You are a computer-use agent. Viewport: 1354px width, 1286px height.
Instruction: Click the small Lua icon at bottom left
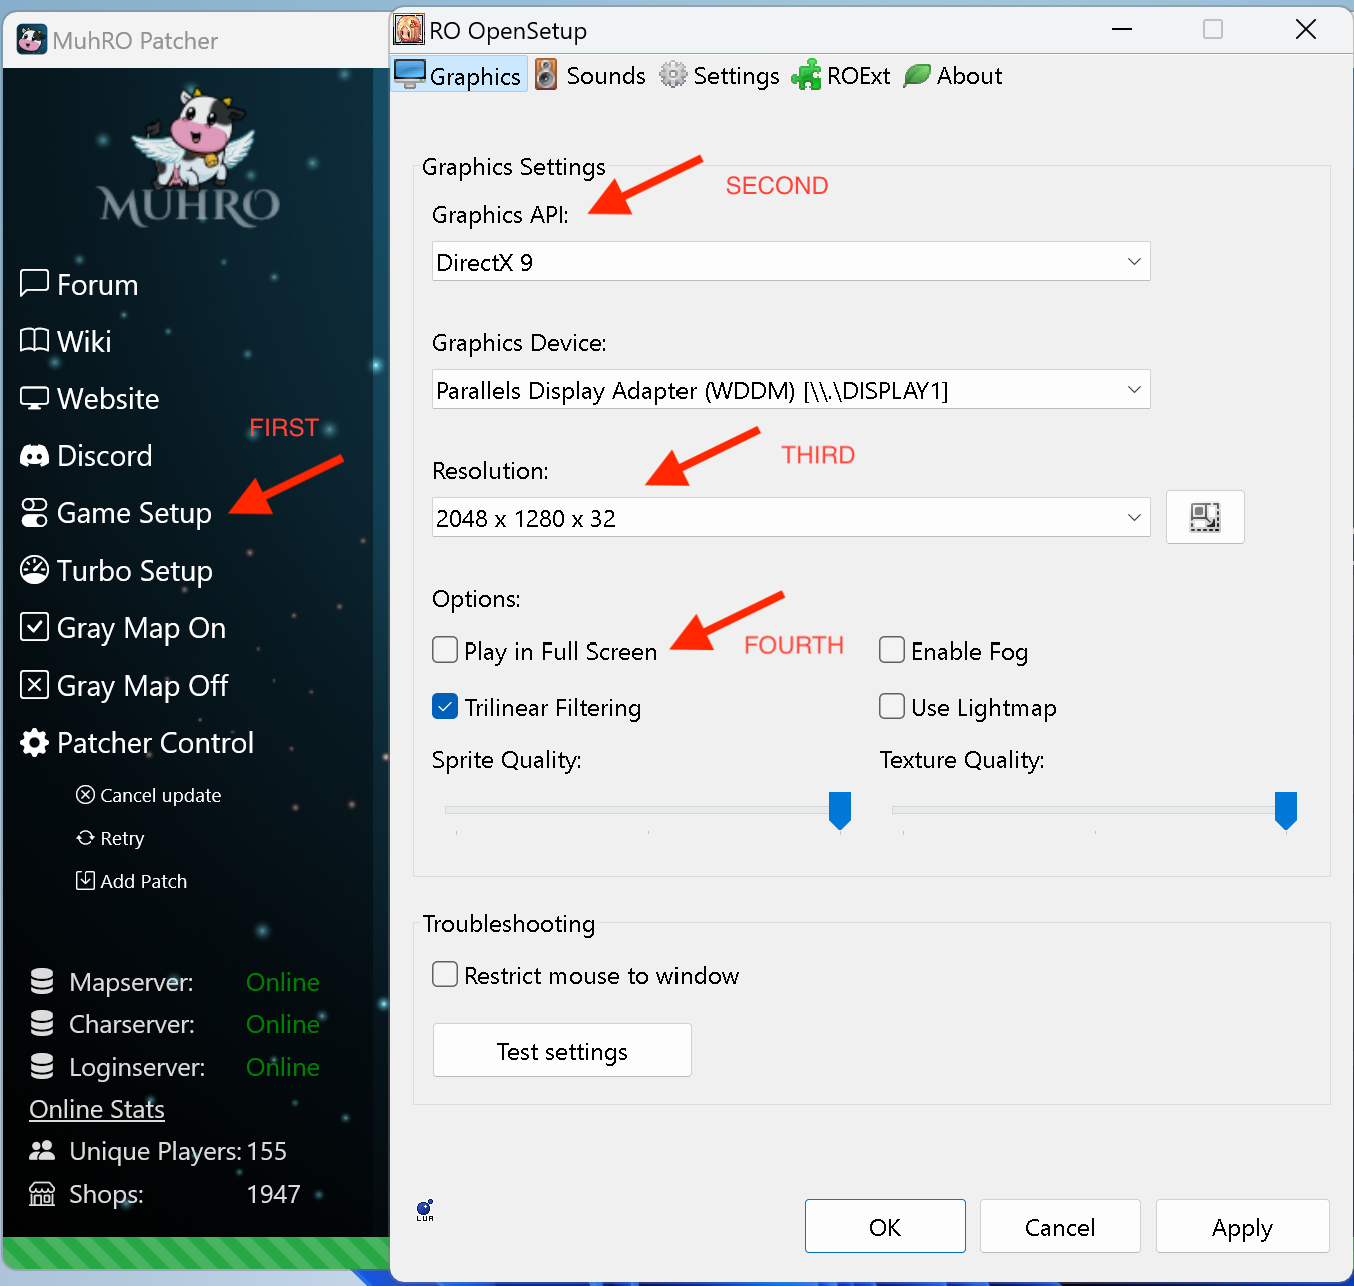[425, 1210]
